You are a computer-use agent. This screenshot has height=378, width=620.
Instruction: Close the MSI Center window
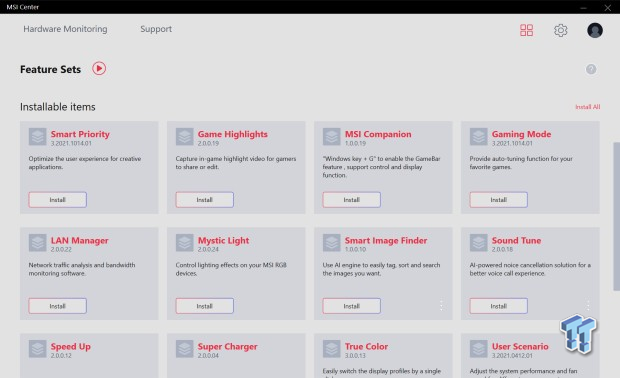[x=607, y=7]
